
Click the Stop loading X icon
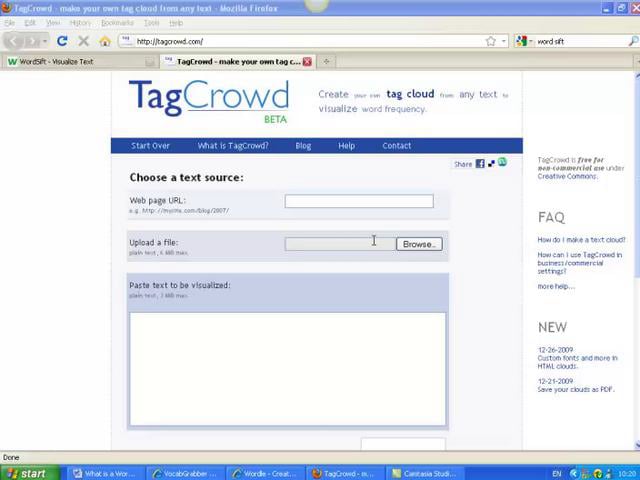click(x=83, y=41)
